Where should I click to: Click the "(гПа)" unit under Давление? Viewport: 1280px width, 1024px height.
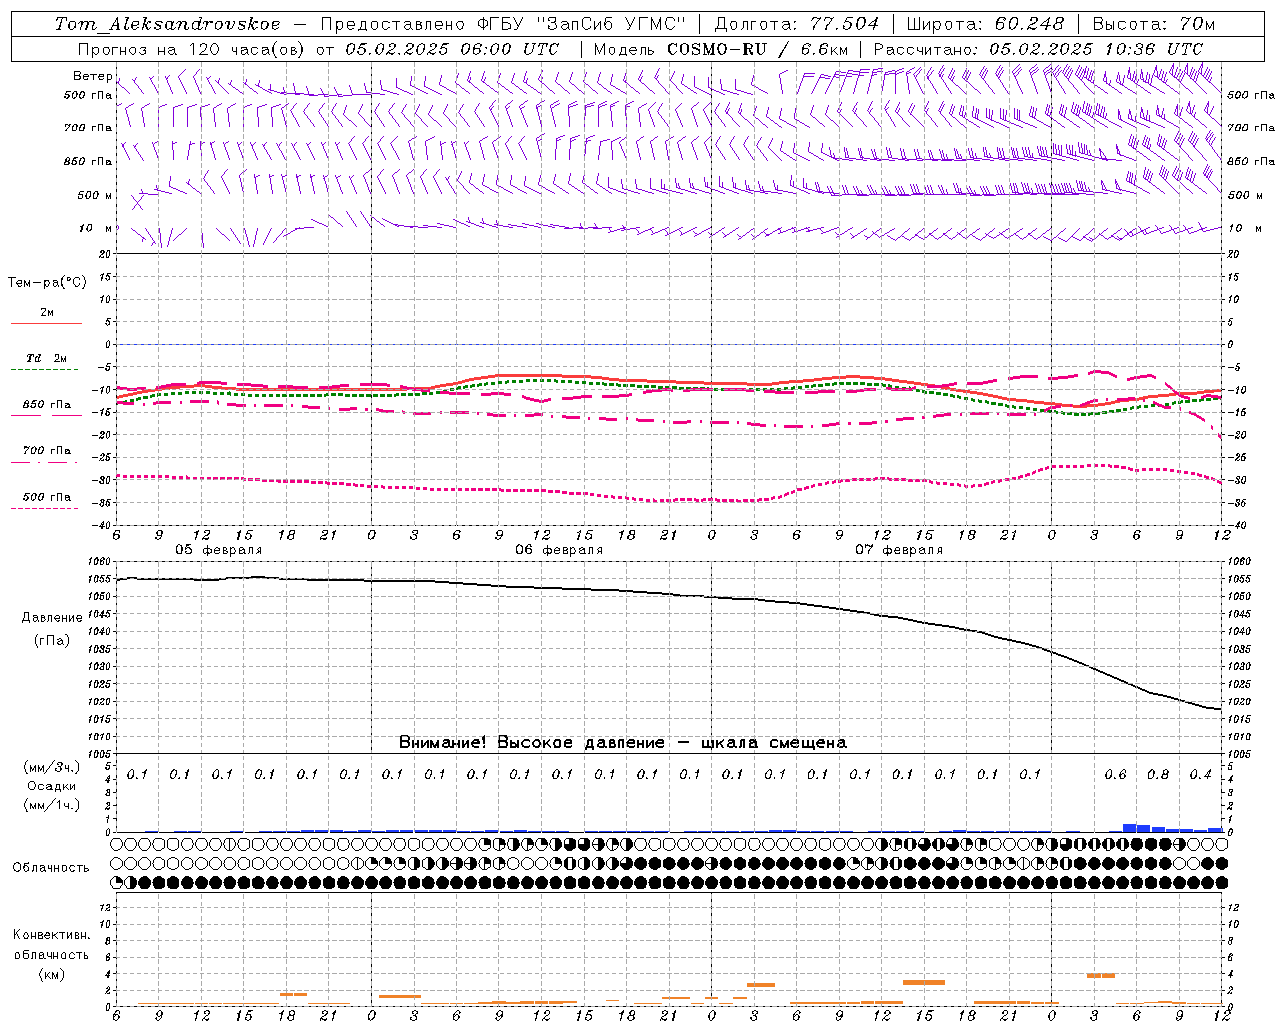(52, 640)
